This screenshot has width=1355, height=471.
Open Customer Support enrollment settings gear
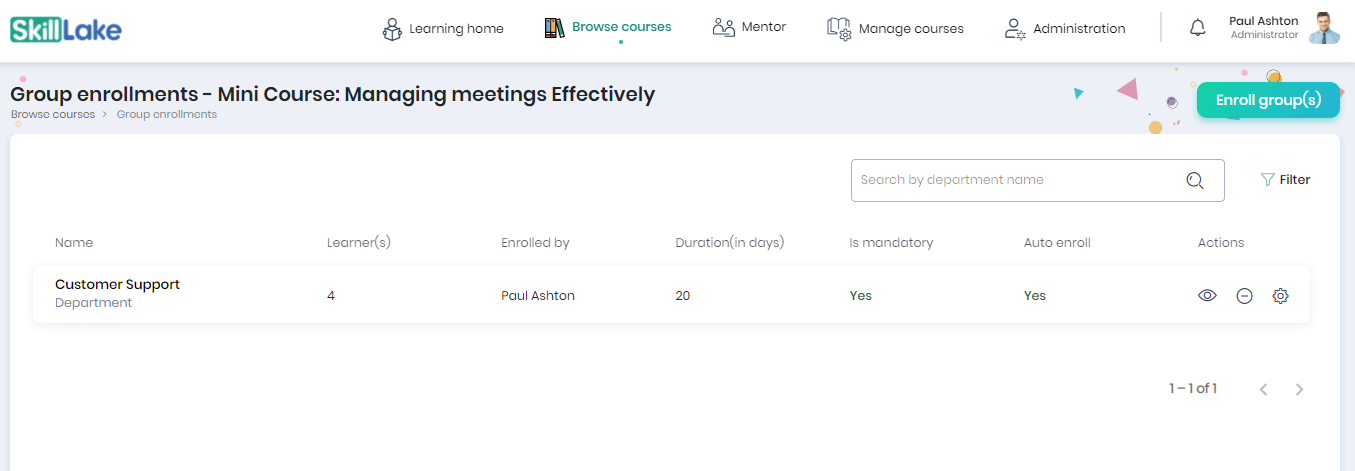point(1280,296)
